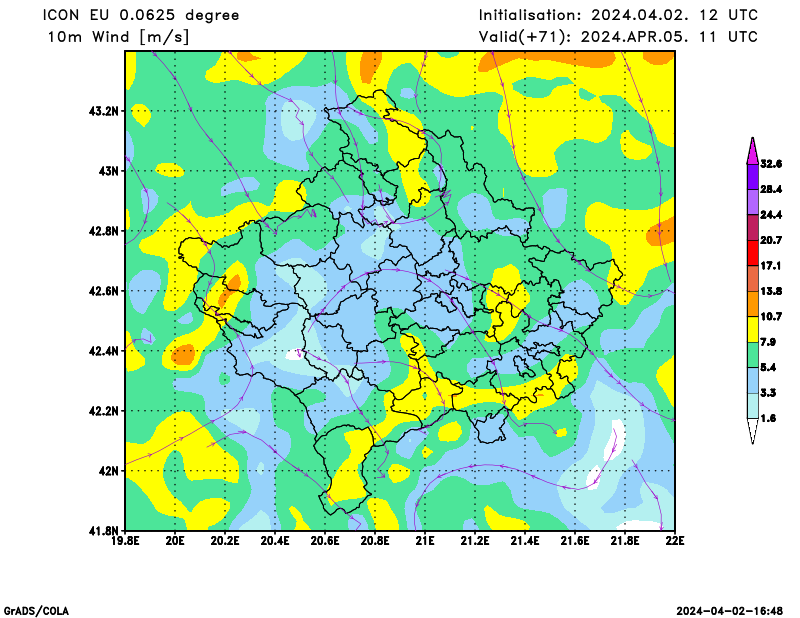Click the purple 28.4–32.6 legend color band

(x=753, y=177)
